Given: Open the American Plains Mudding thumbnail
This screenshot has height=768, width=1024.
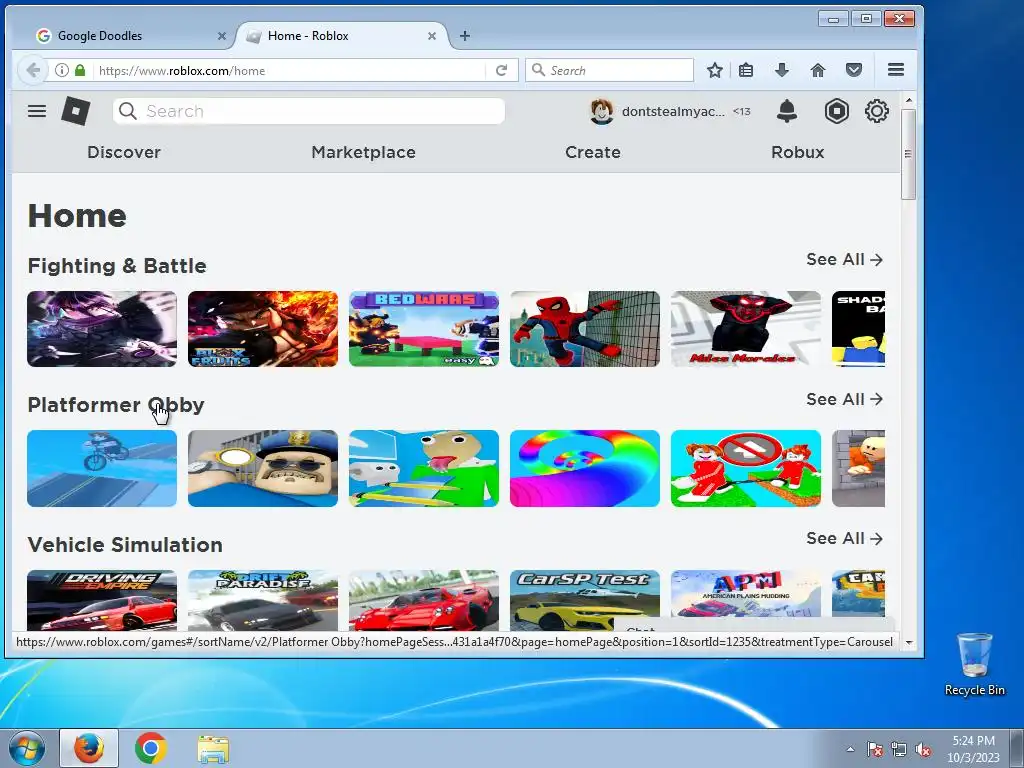Looking at the screenshot, I should [x=746, y=593].
